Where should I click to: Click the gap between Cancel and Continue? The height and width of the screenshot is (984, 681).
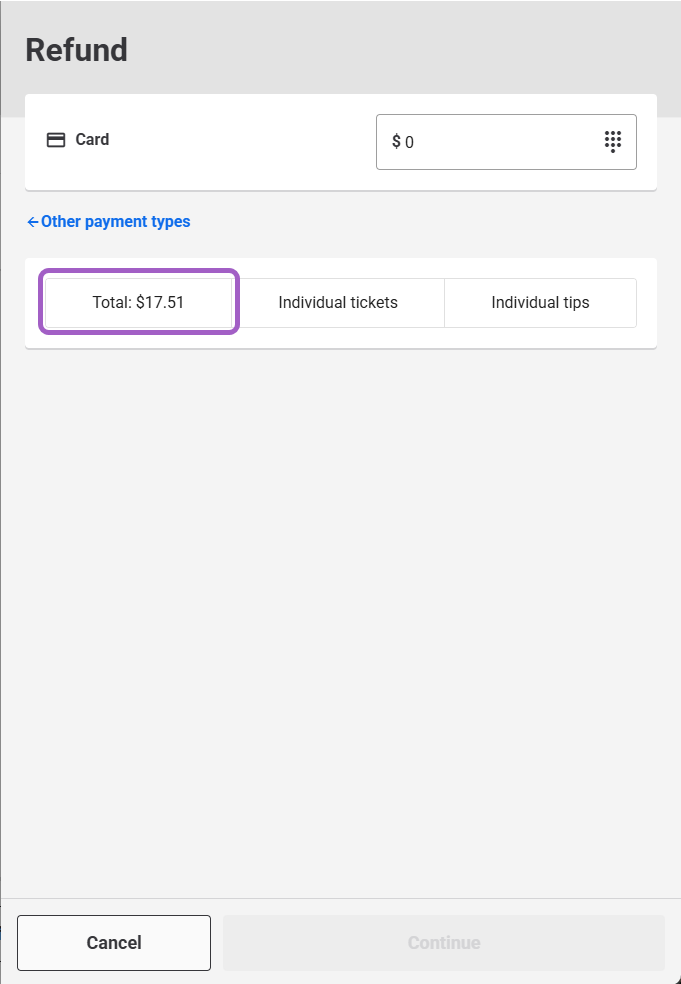pyautogui.click(x=217, y=942)
